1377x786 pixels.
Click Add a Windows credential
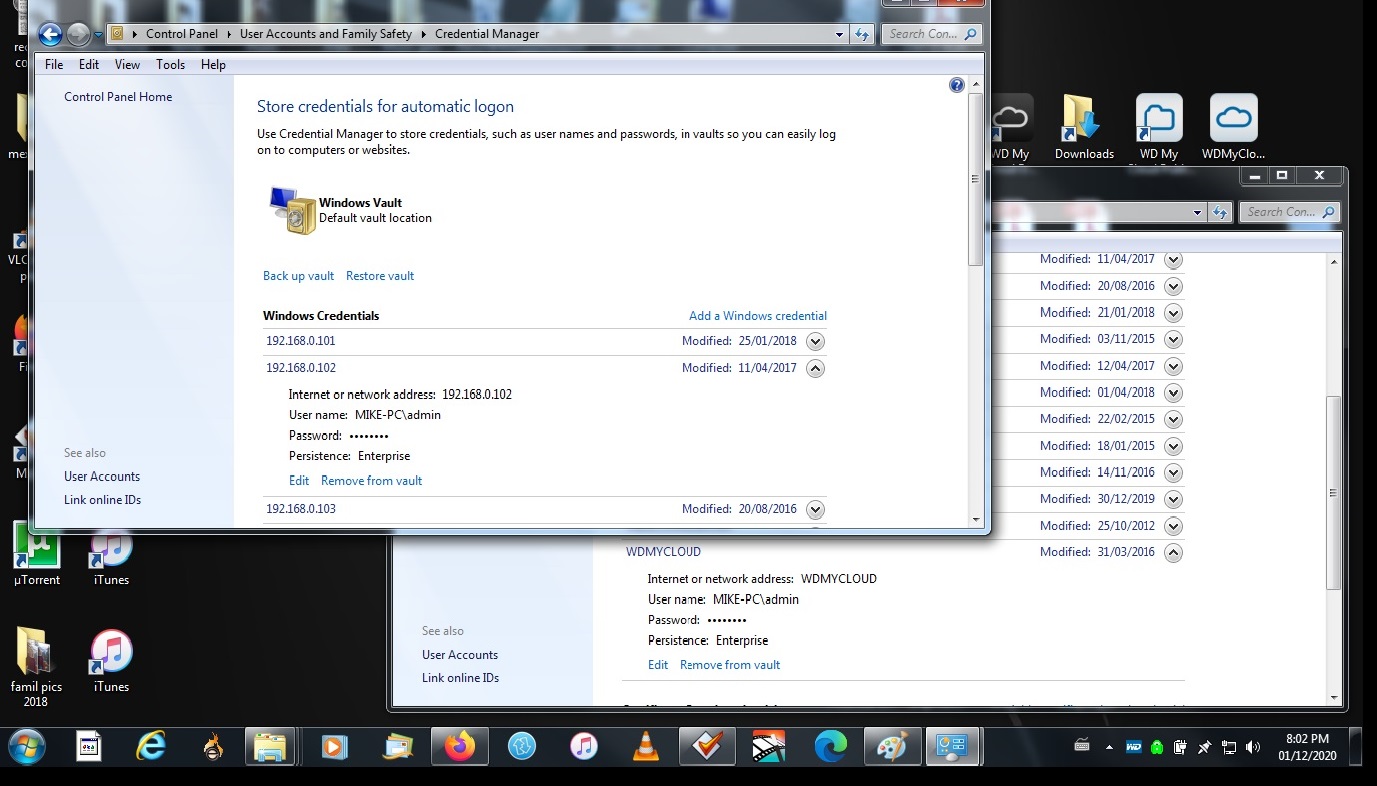click(x=758, y=316)
